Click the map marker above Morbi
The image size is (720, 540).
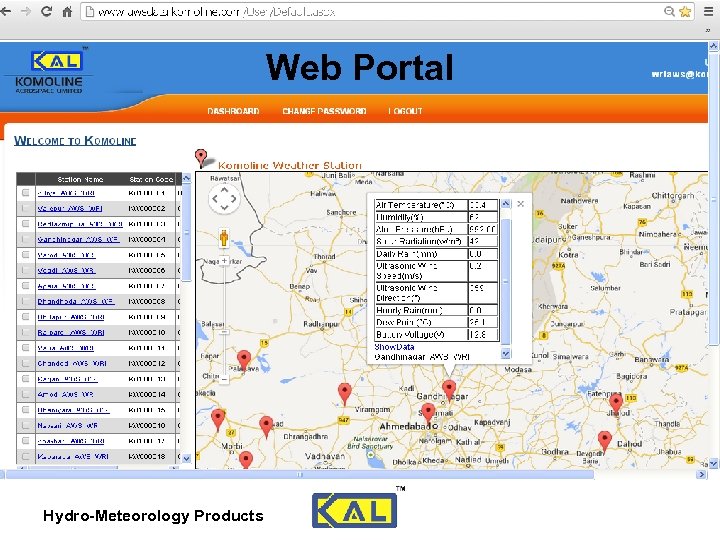(x=218, y=420)
